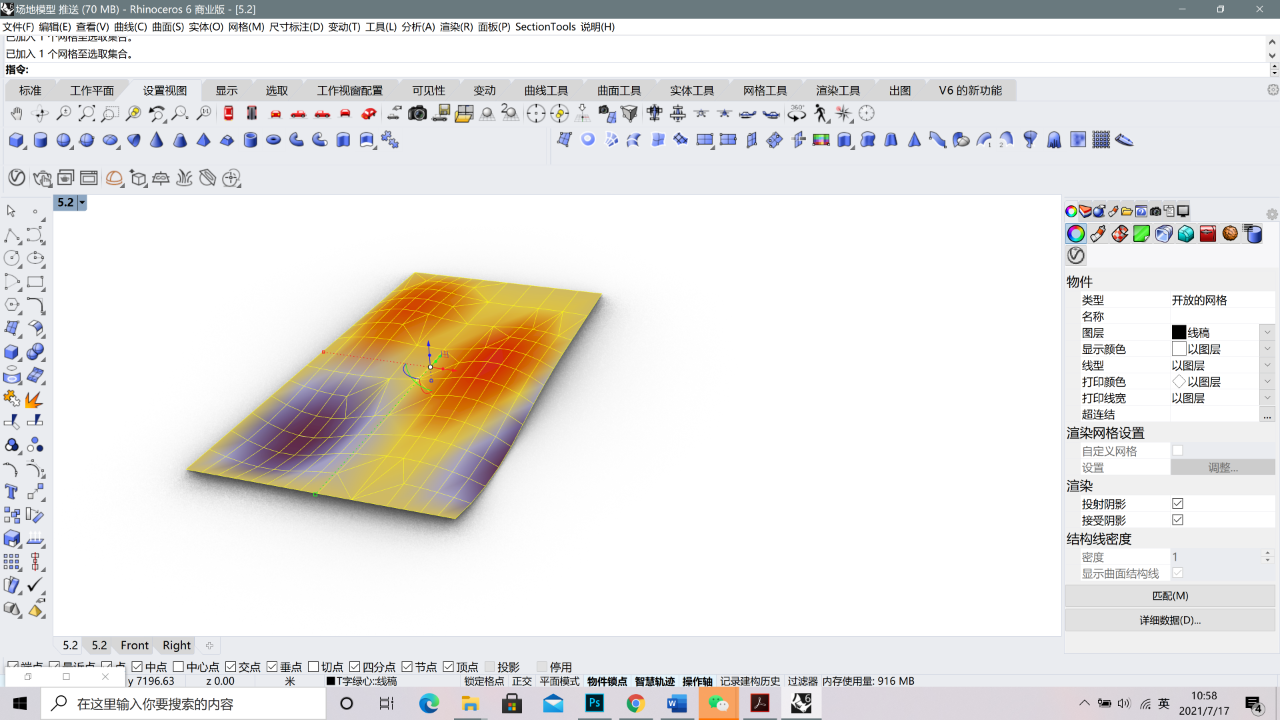Expand the 图层 (layer) dropdown

click(x=1267, y=332)
